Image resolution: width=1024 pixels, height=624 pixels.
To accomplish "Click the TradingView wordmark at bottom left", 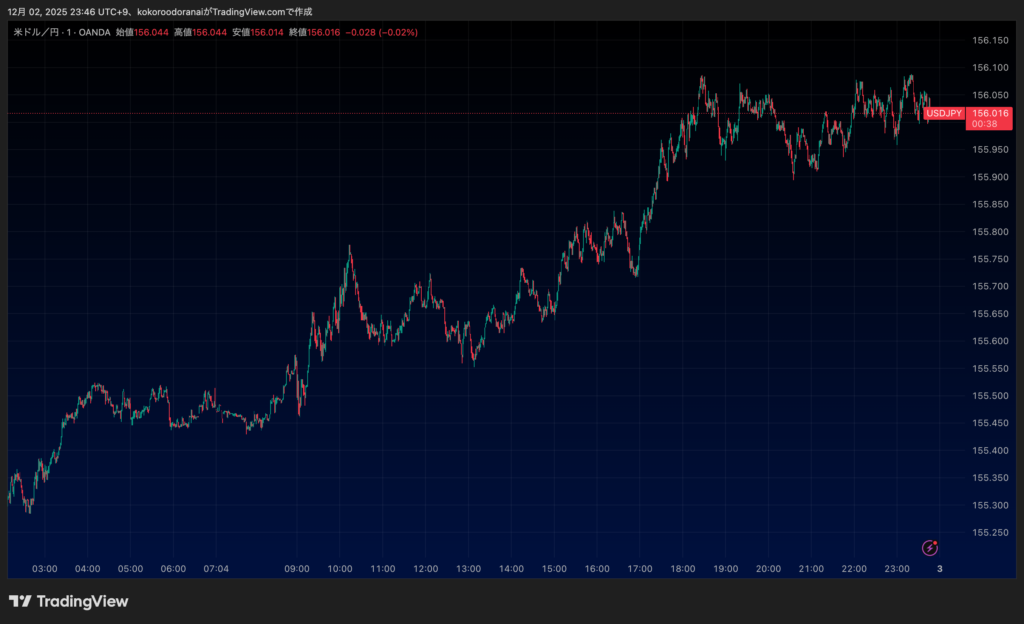I will coord(82,601).
